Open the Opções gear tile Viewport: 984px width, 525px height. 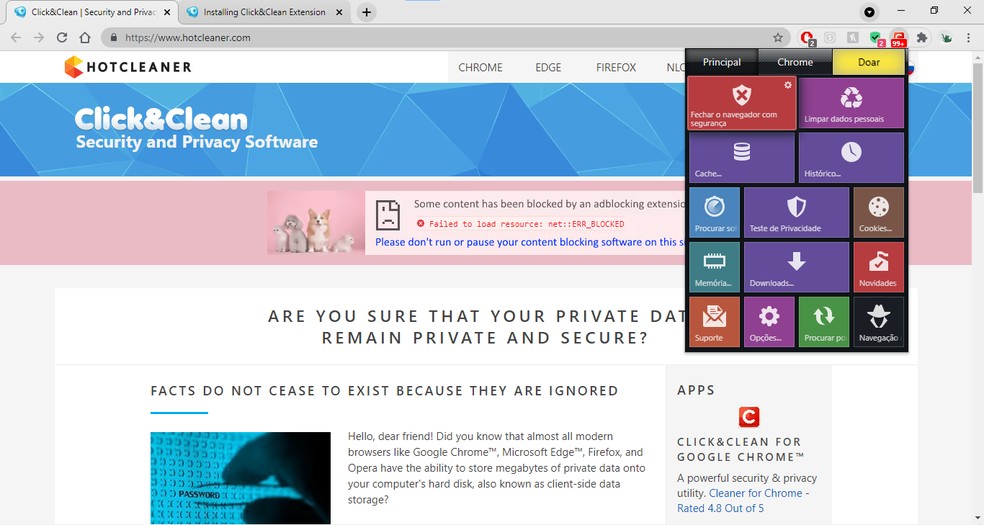(769, 321)
